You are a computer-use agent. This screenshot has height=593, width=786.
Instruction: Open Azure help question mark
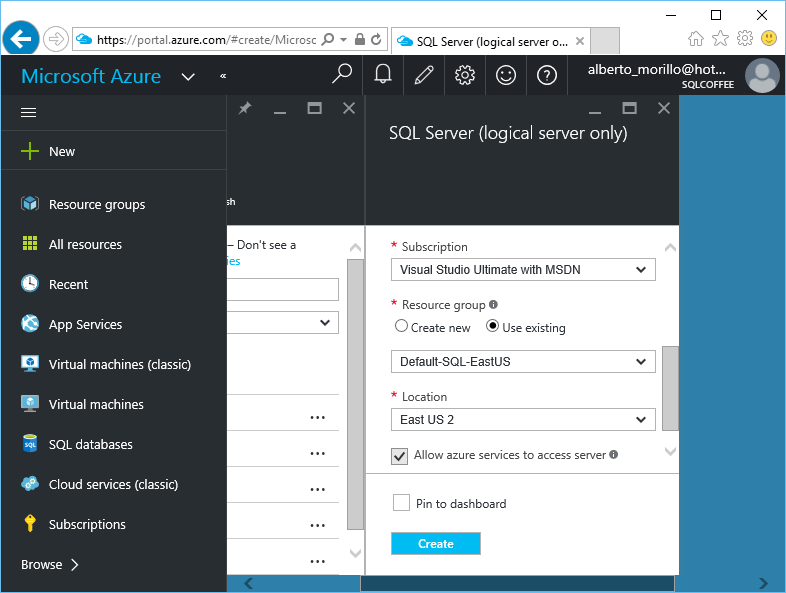547,75
